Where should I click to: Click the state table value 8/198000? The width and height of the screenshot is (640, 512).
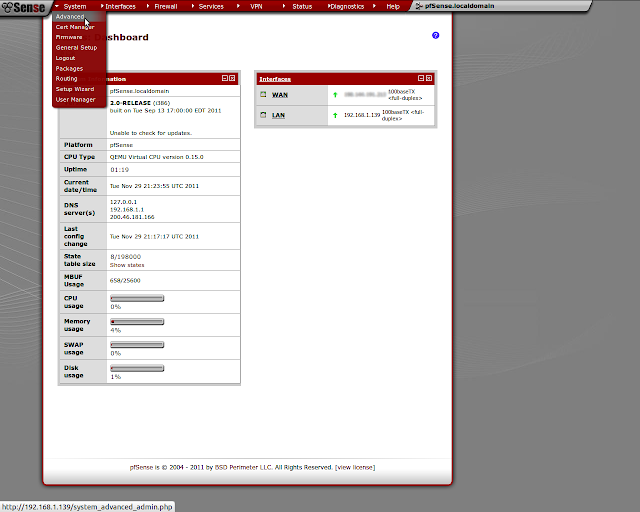pos(125,256)
